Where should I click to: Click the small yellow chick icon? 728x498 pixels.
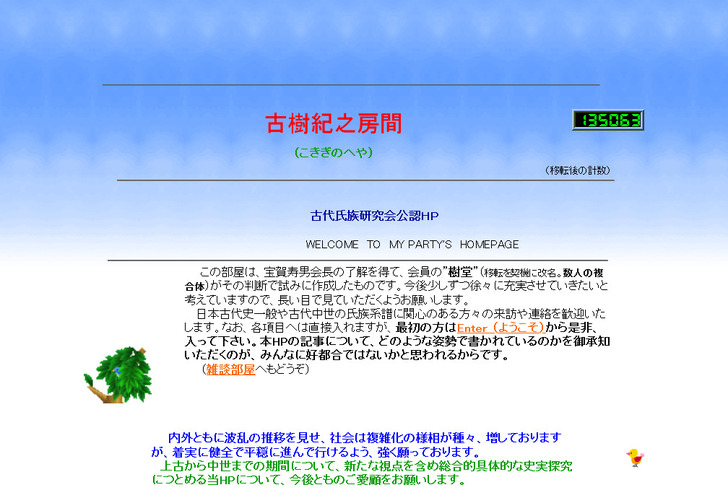(x=634, y=458)
